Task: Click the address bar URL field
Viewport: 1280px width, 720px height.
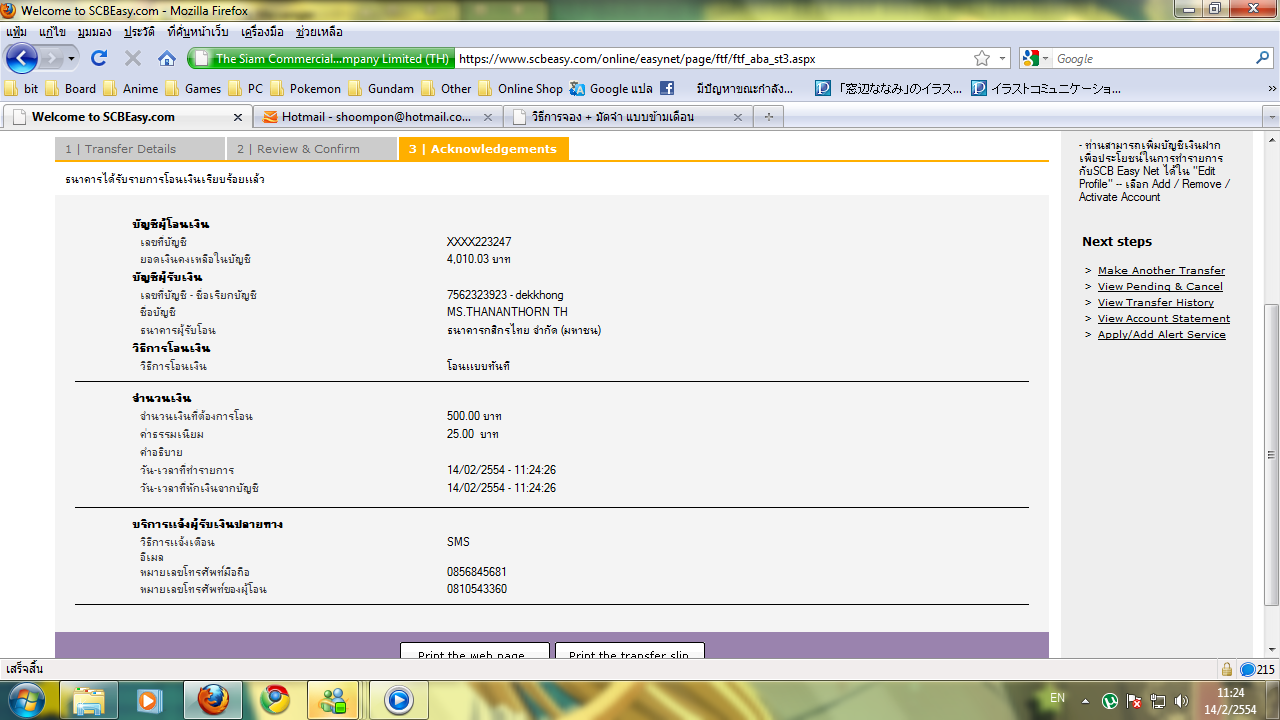Action: point(713,59)
